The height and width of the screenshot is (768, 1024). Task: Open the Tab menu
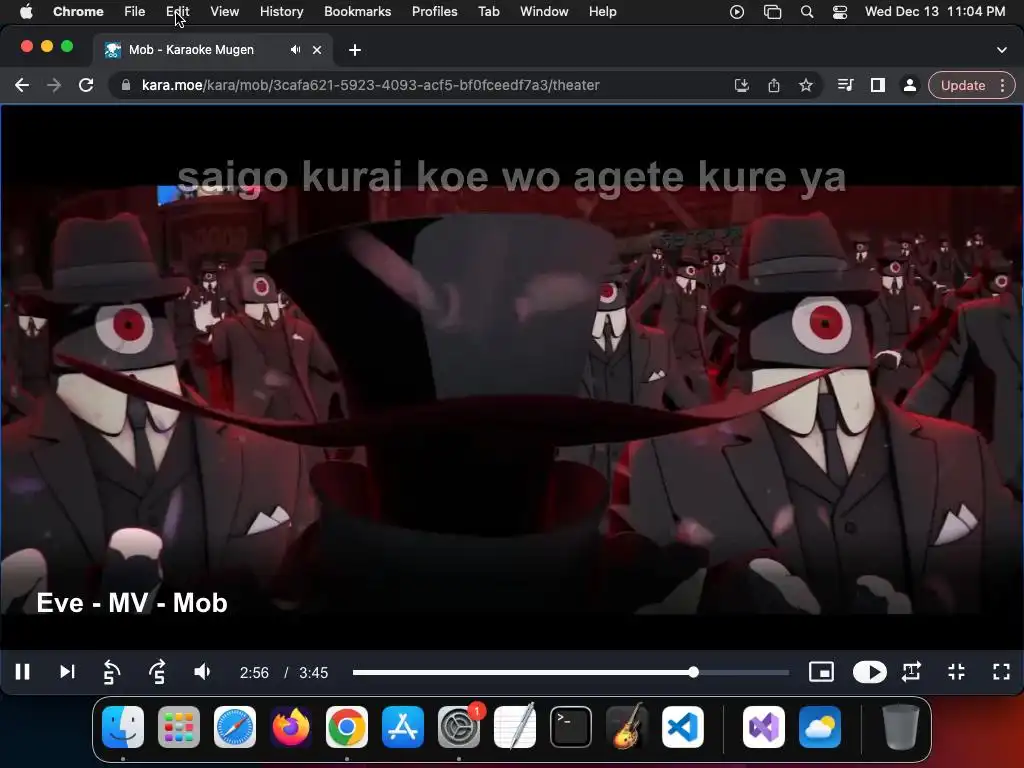pyautogui.click(x=488, y=12)
